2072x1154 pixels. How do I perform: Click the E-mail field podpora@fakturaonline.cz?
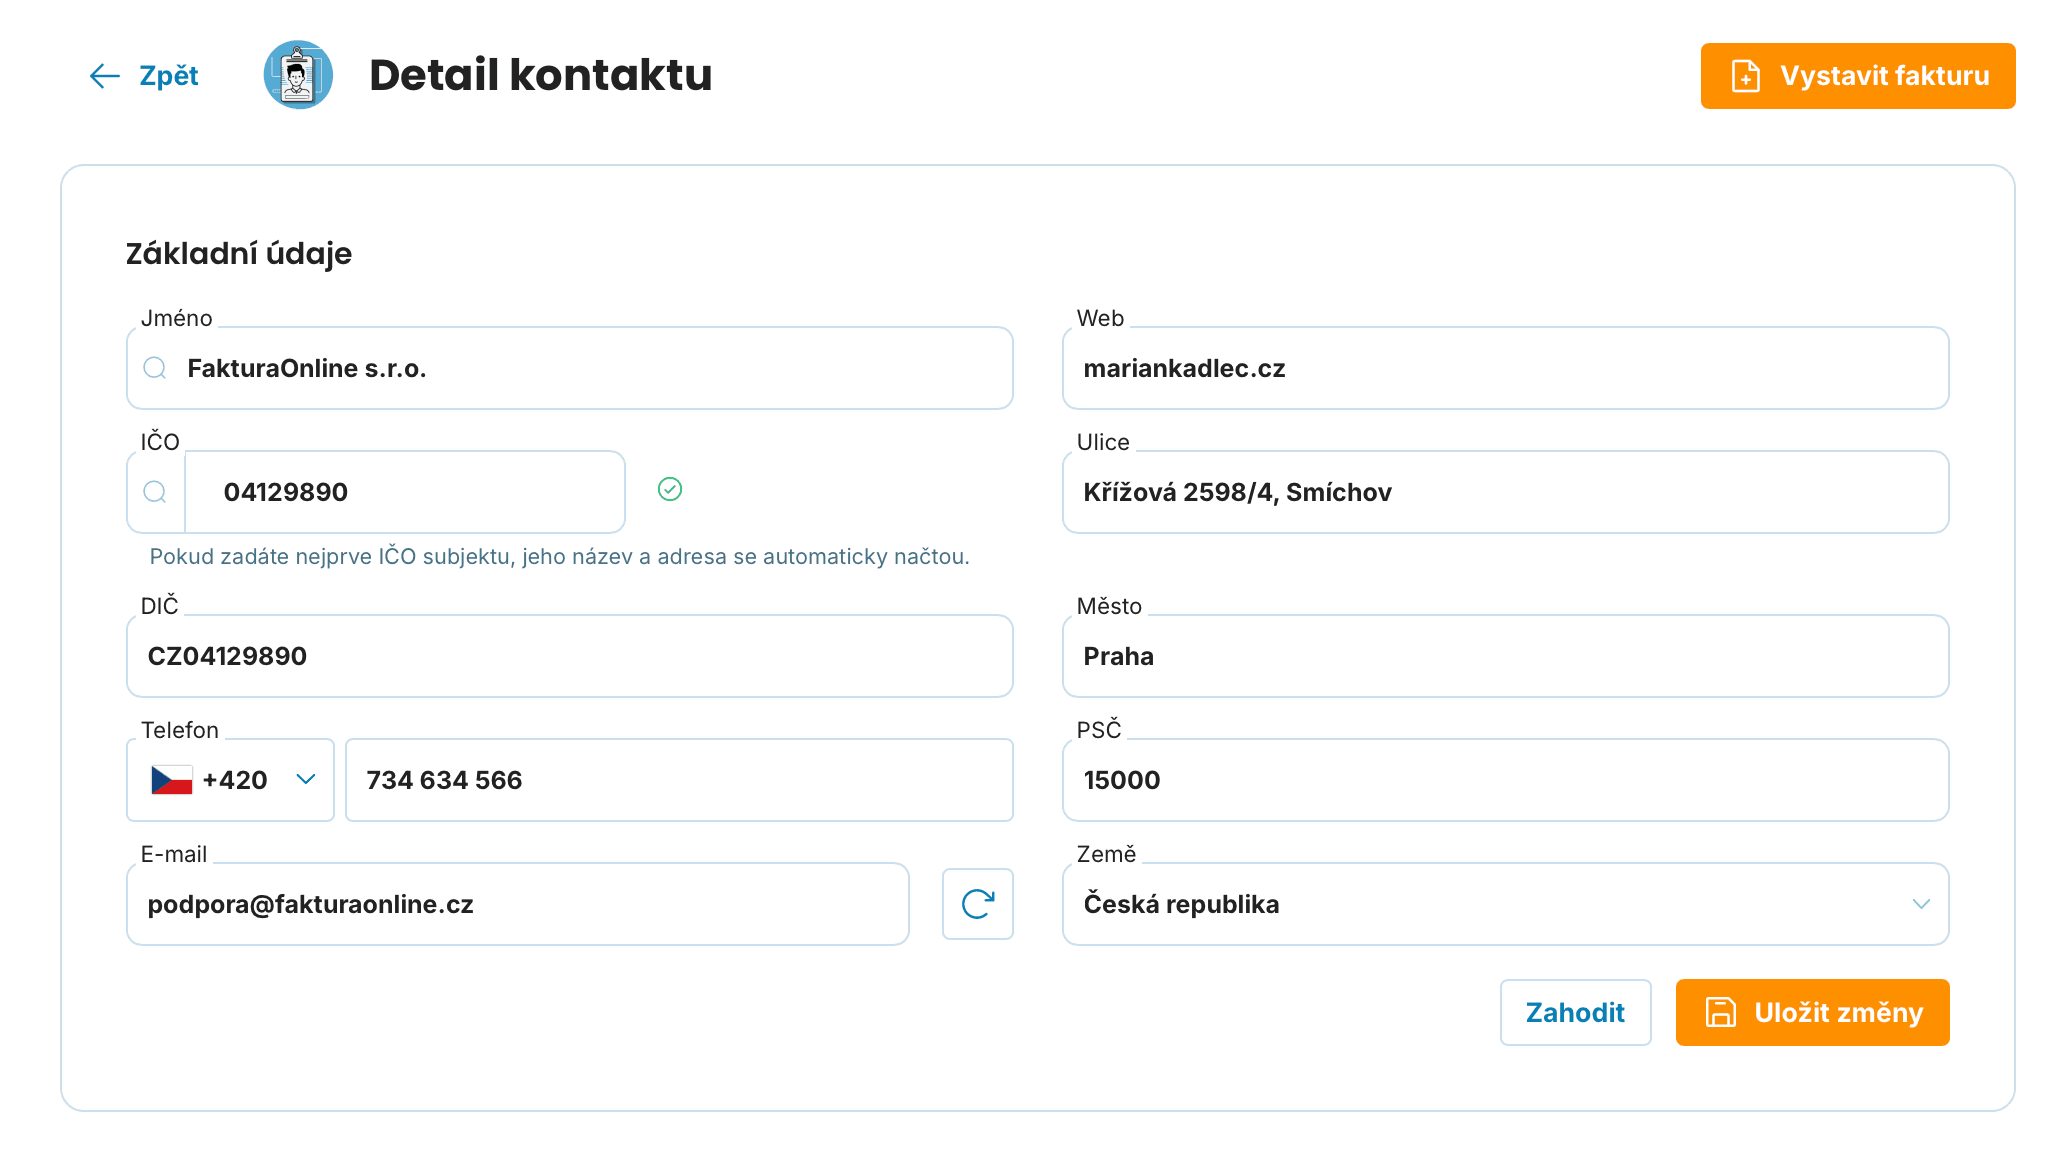pyautogui.click(x=518, y=904)
